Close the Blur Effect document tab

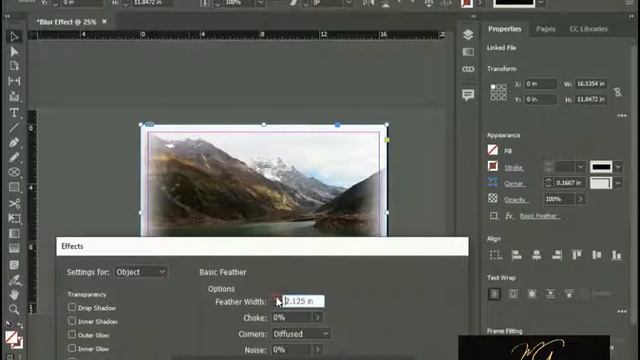click(x=104, y=22)
